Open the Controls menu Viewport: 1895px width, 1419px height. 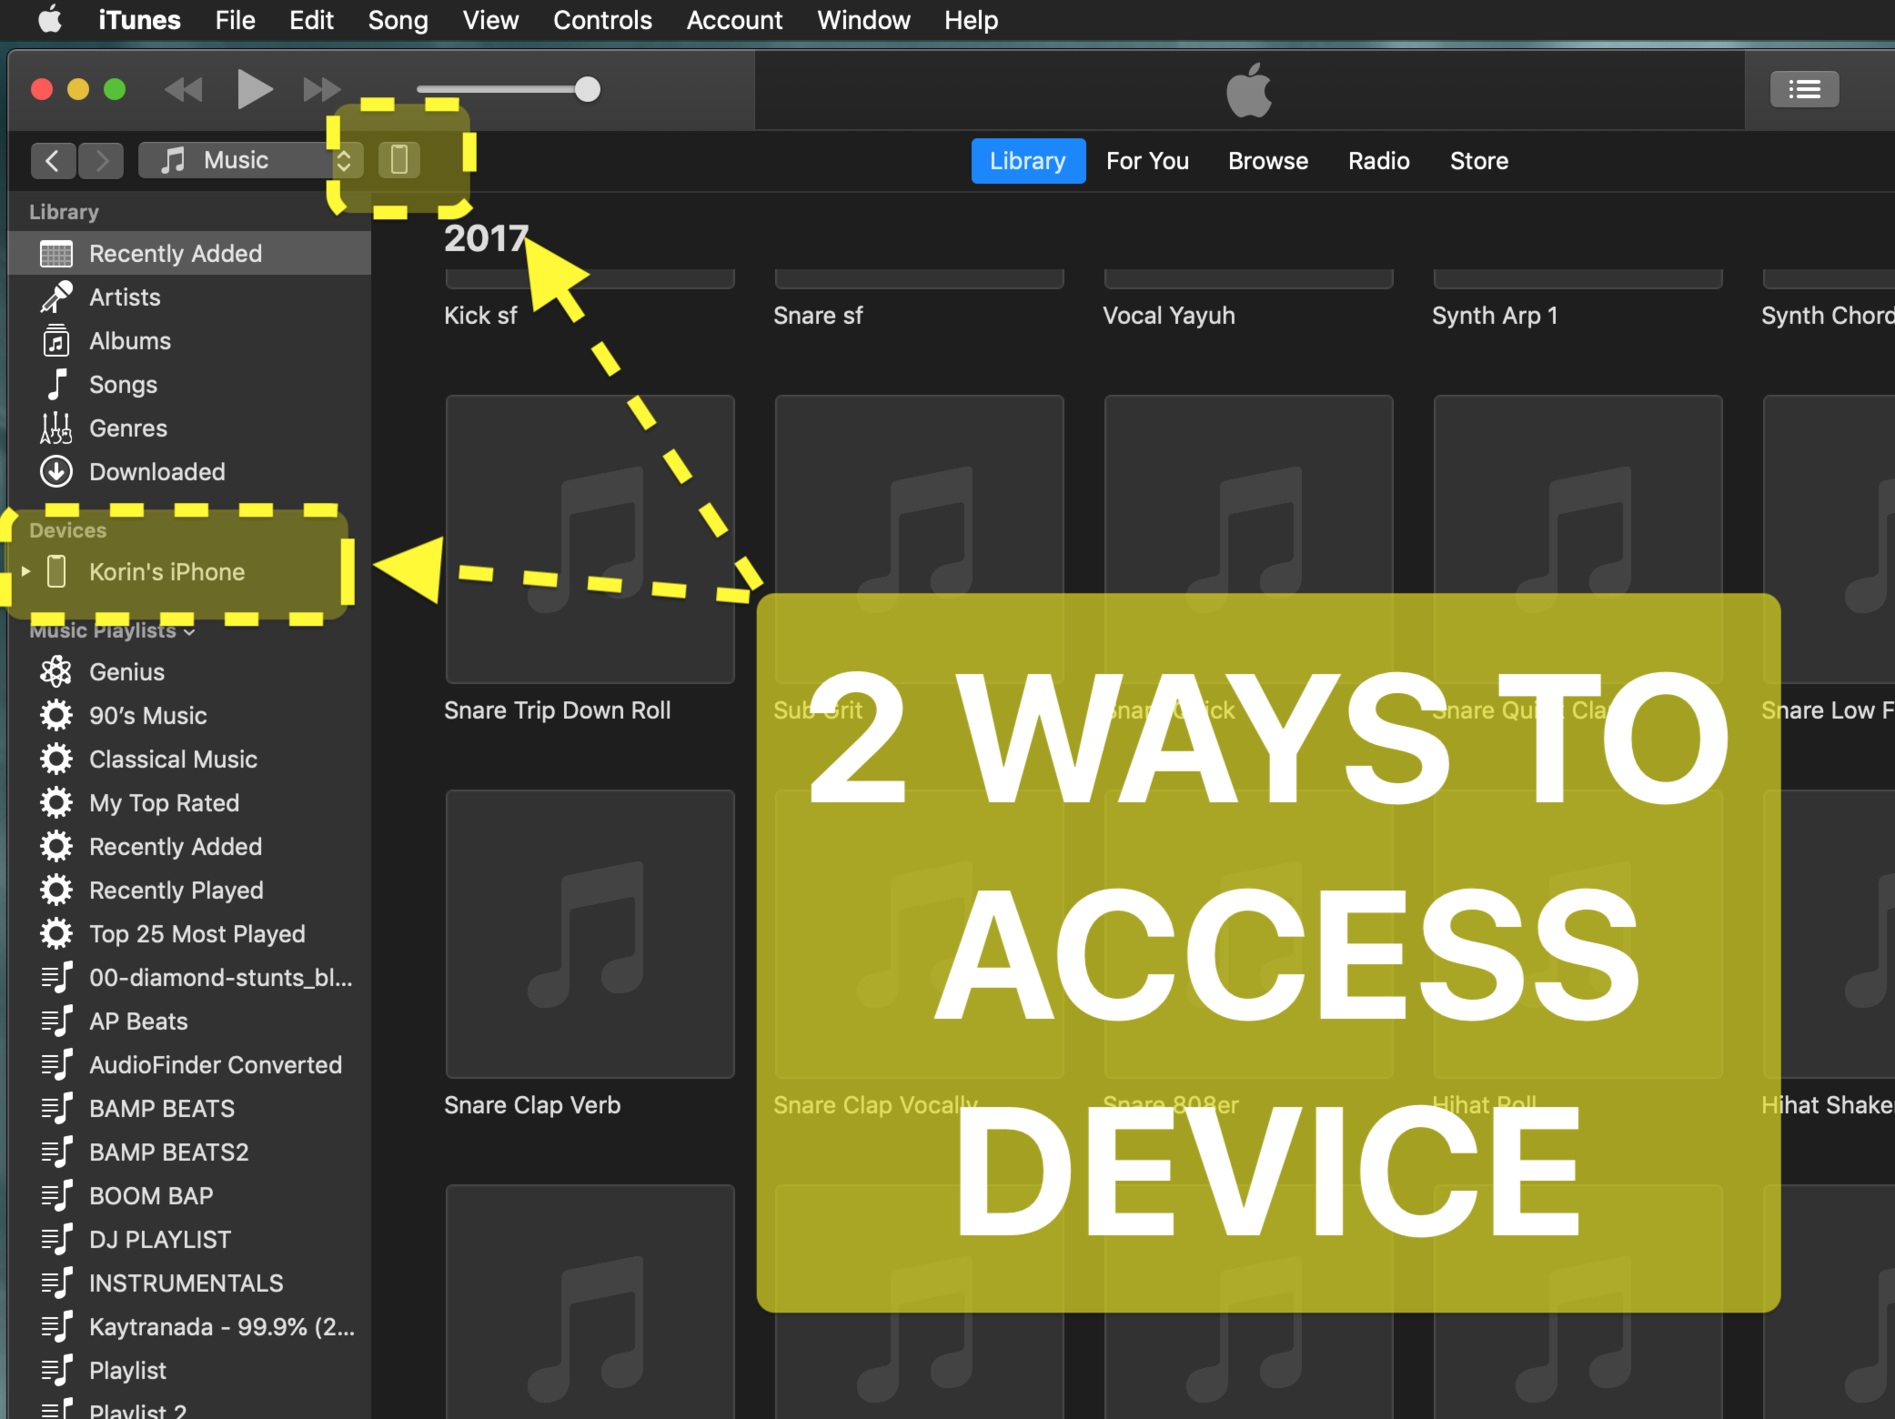[x=602, y=20]
